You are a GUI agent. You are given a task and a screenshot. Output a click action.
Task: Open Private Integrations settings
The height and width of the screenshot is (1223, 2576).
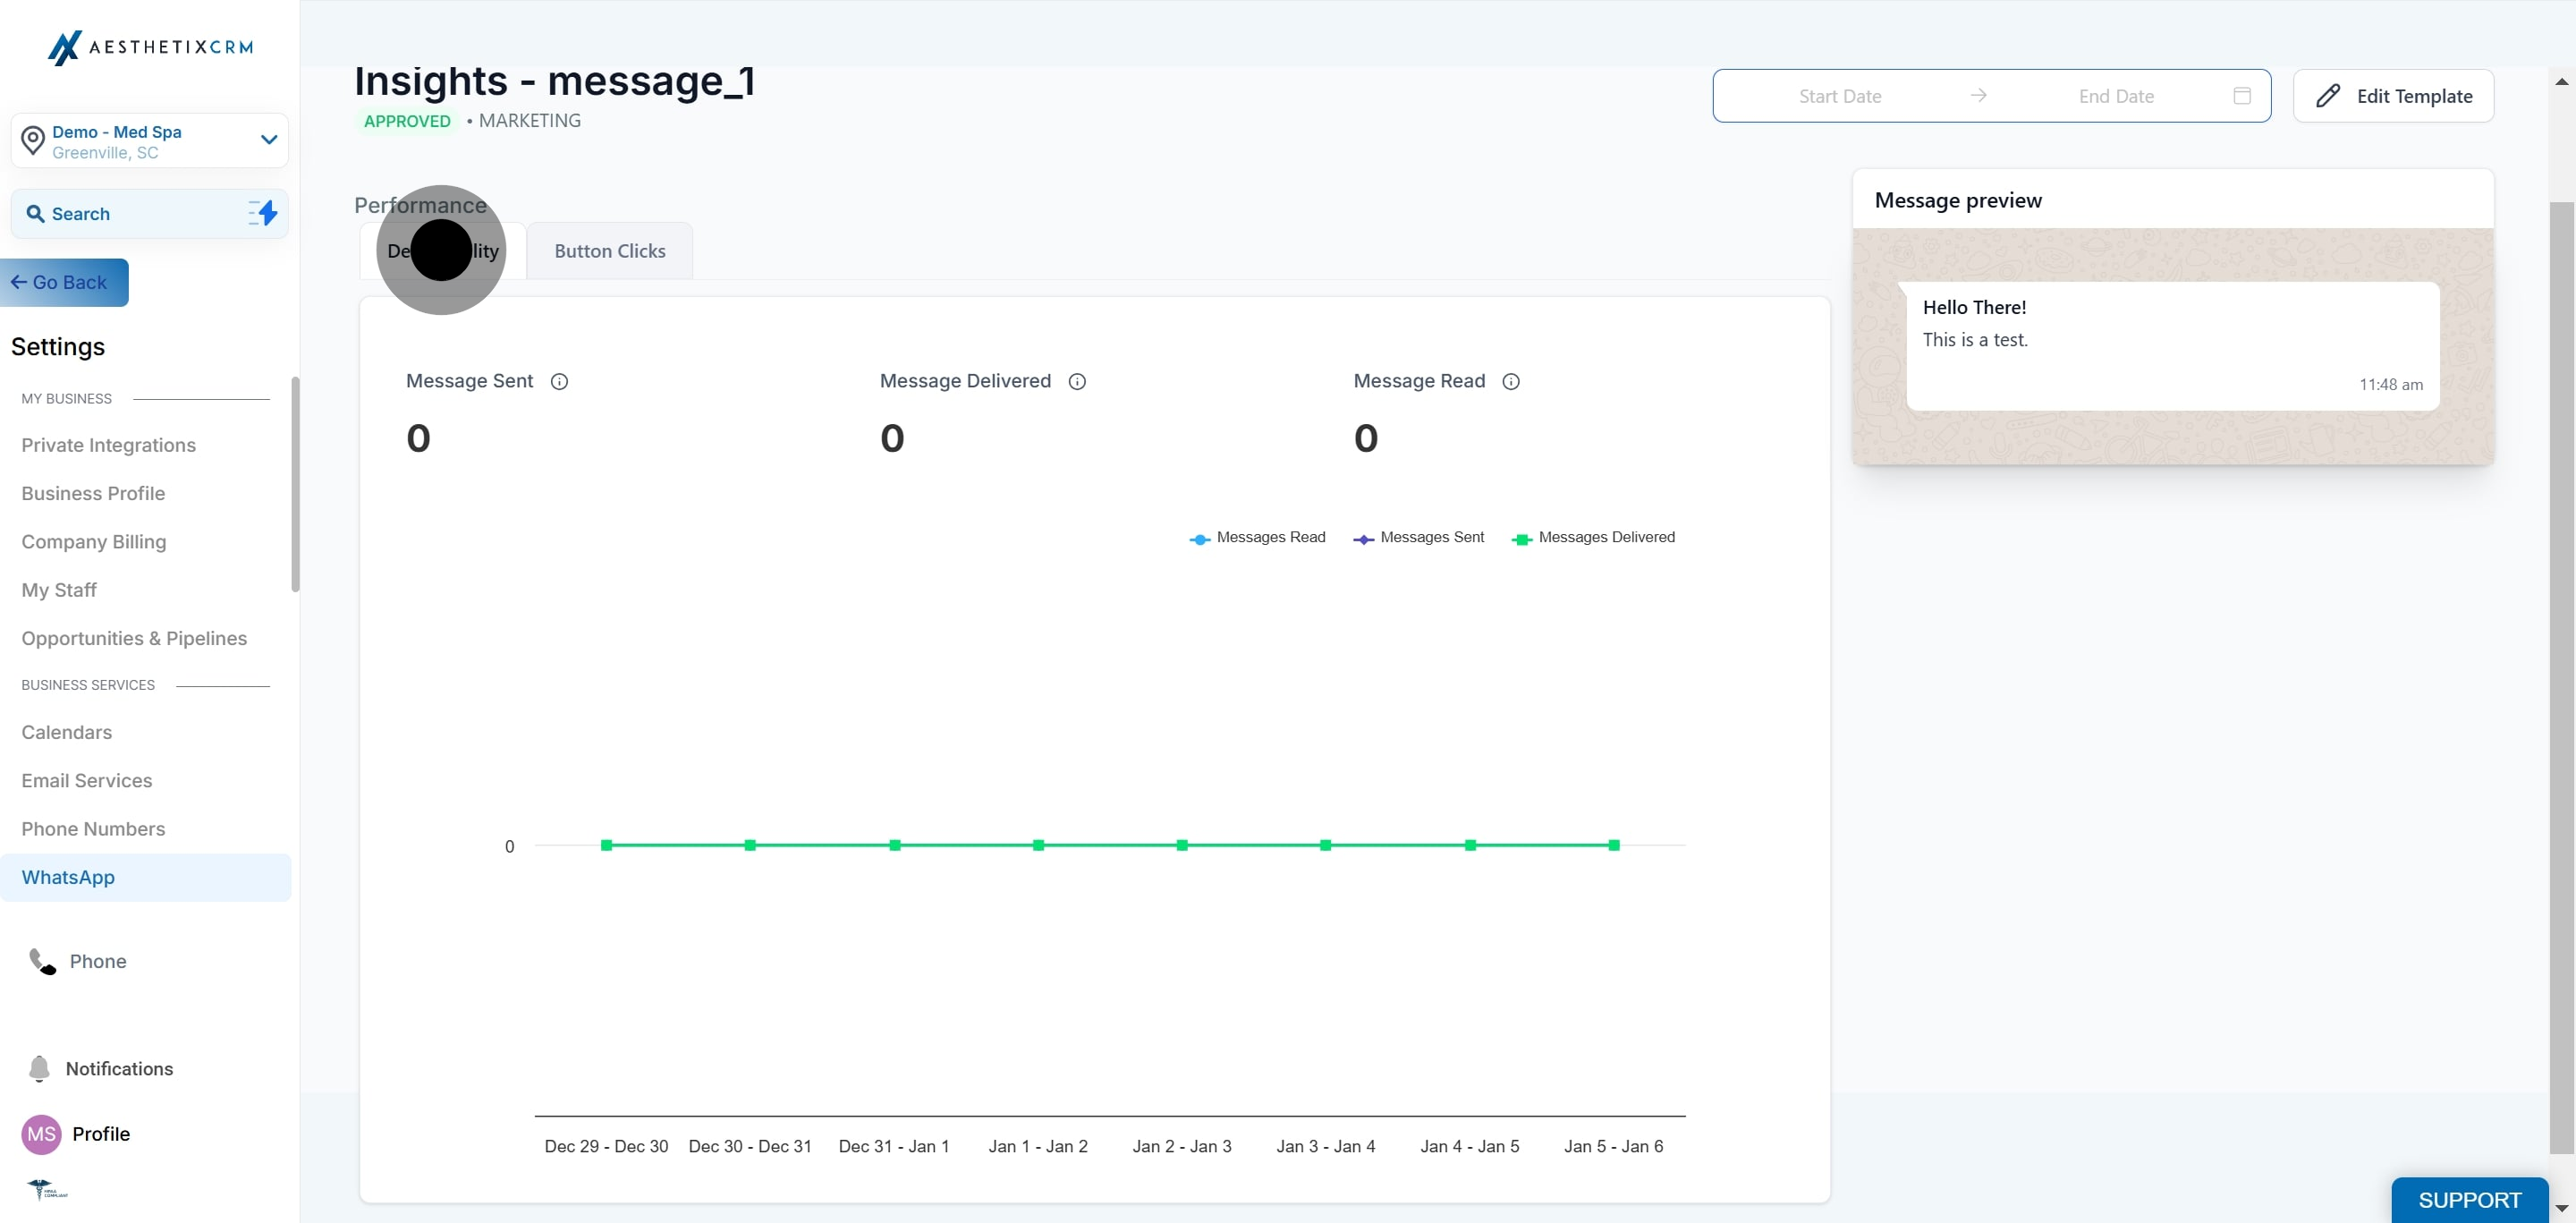[x=108, y=445]
